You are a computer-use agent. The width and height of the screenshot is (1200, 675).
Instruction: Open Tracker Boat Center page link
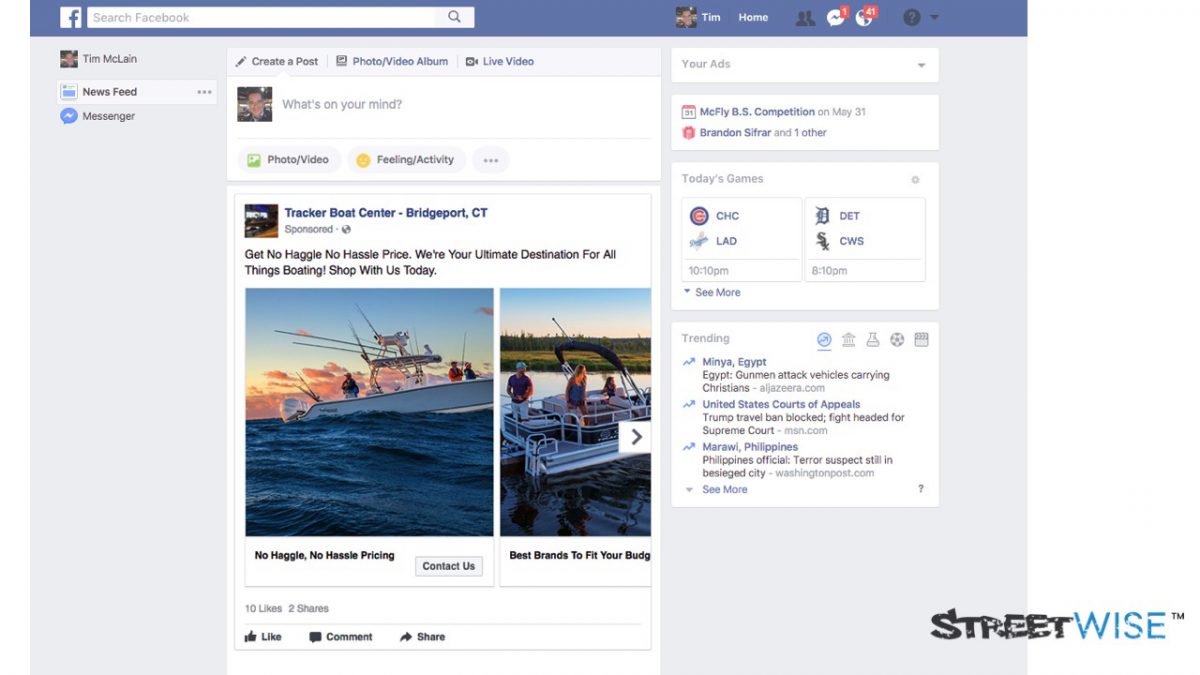pyautogui.click(x=386, y=213)
